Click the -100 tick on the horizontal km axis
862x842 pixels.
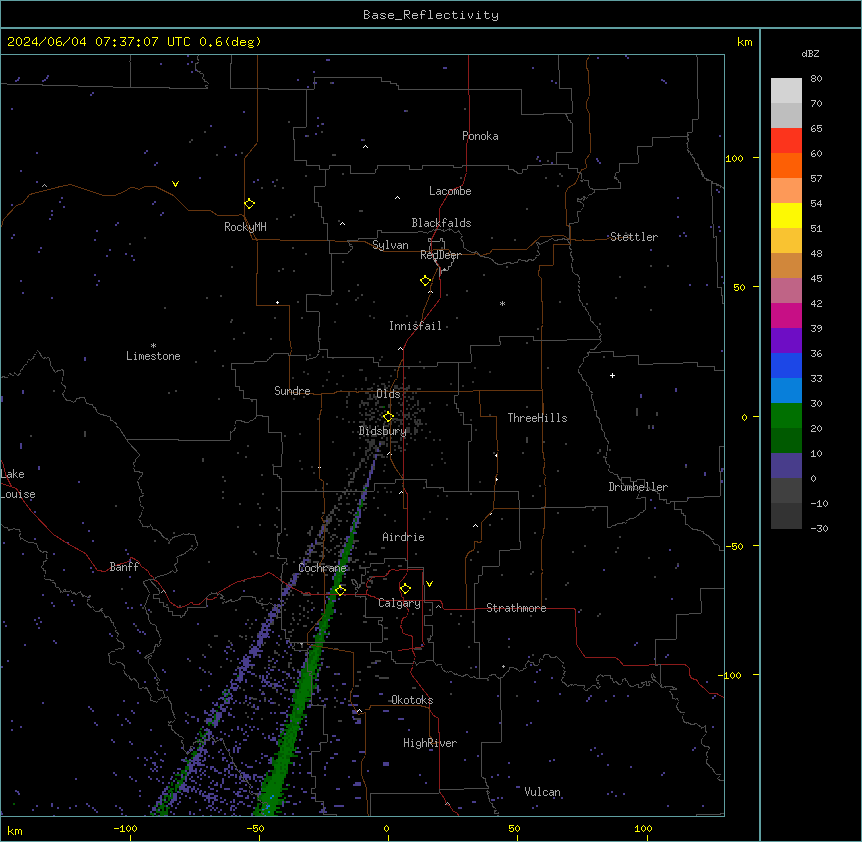tap(125, 828)
